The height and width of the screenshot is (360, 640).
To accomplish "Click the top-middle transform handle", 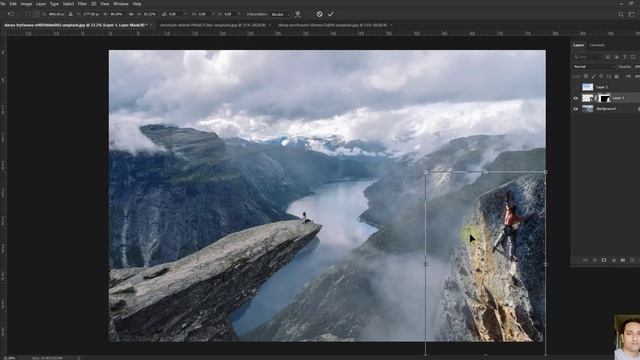I will click(485, 172).
